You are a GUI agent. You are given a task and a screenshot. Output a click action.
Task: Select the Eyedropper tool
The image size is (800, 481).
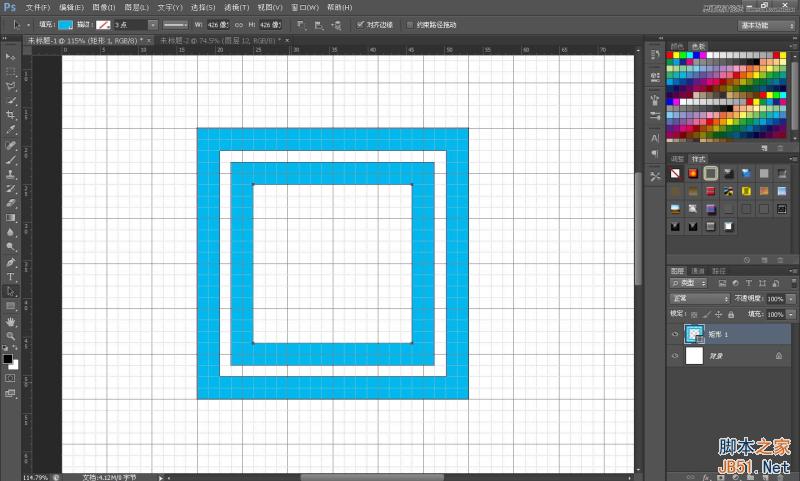coord(10,130)
